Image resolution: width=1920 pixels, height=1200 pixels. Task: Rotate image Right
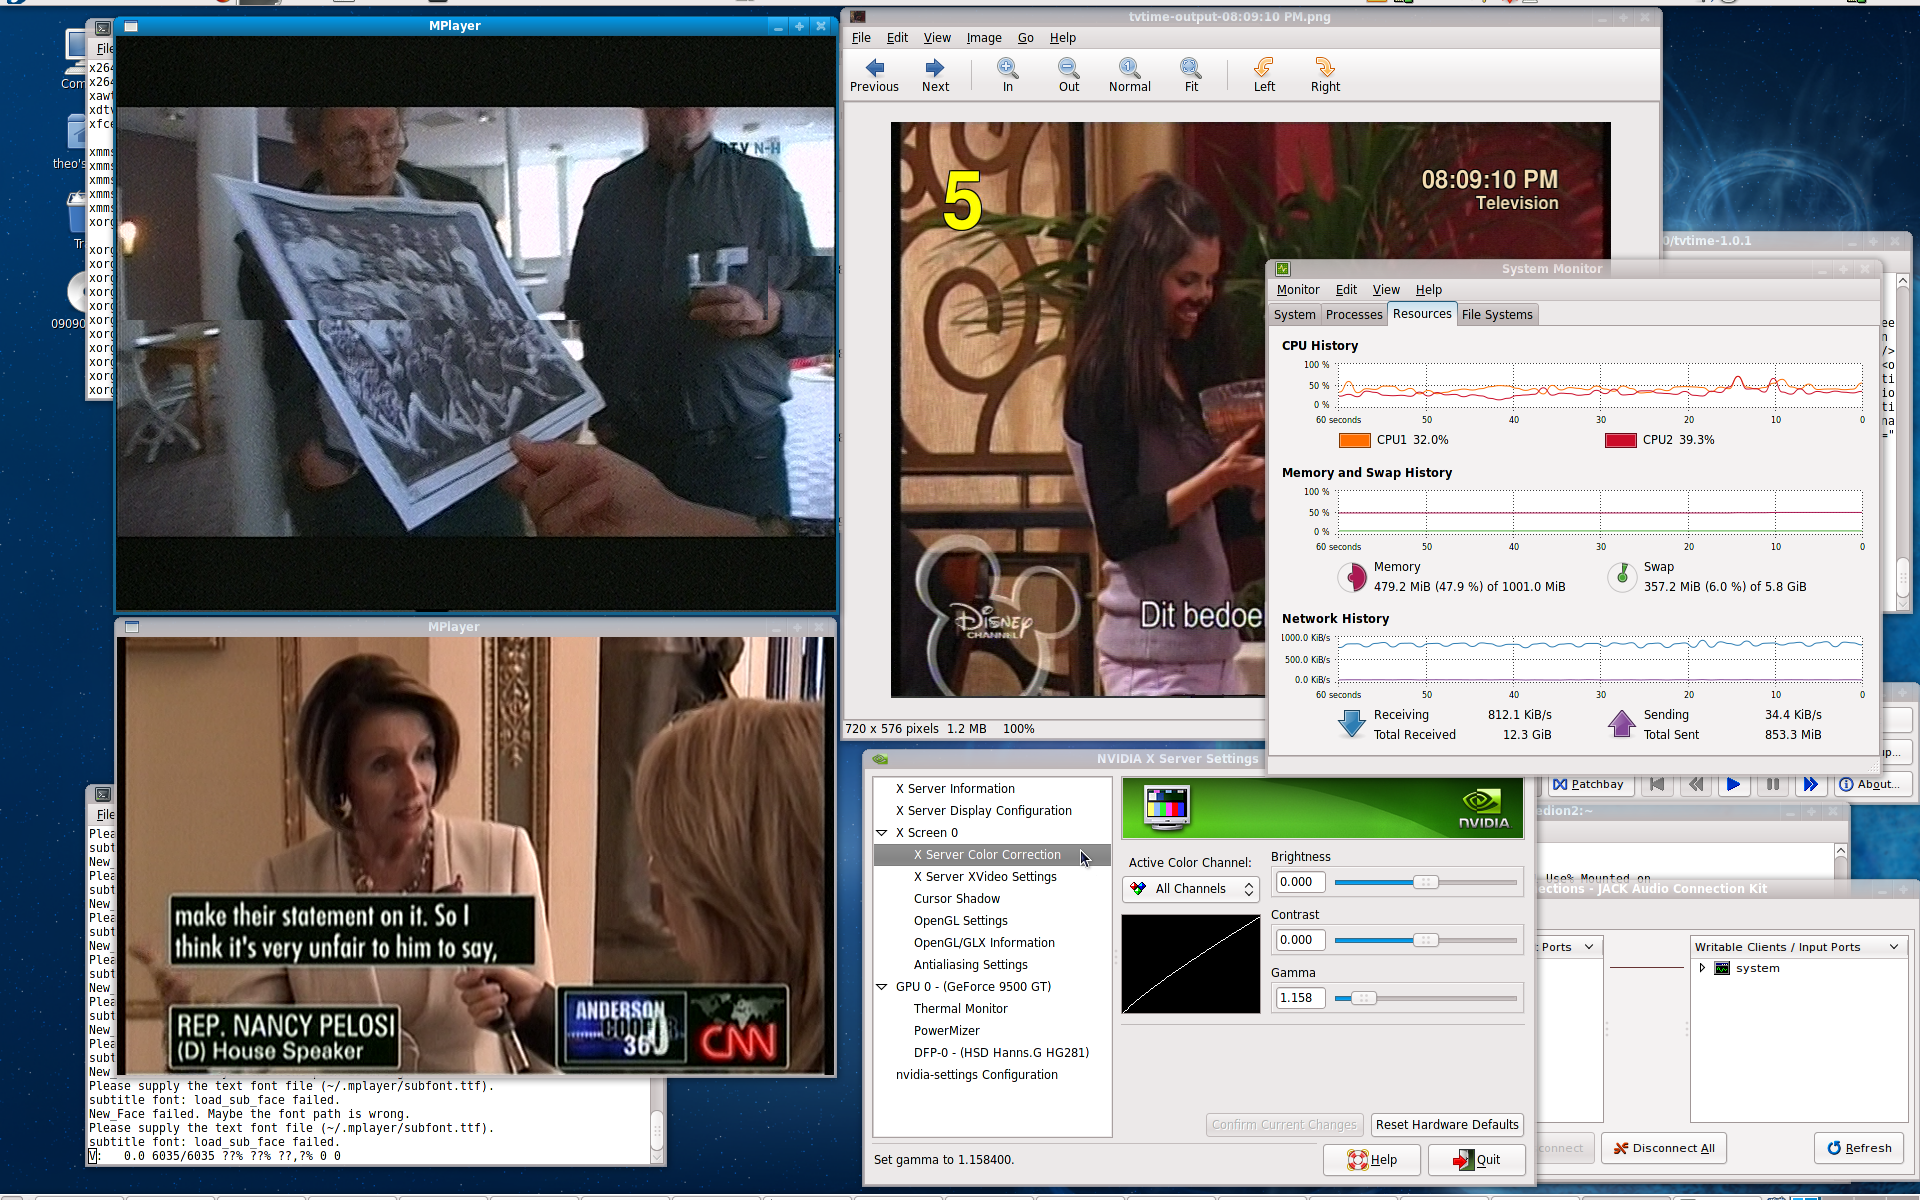point(1325,74)
